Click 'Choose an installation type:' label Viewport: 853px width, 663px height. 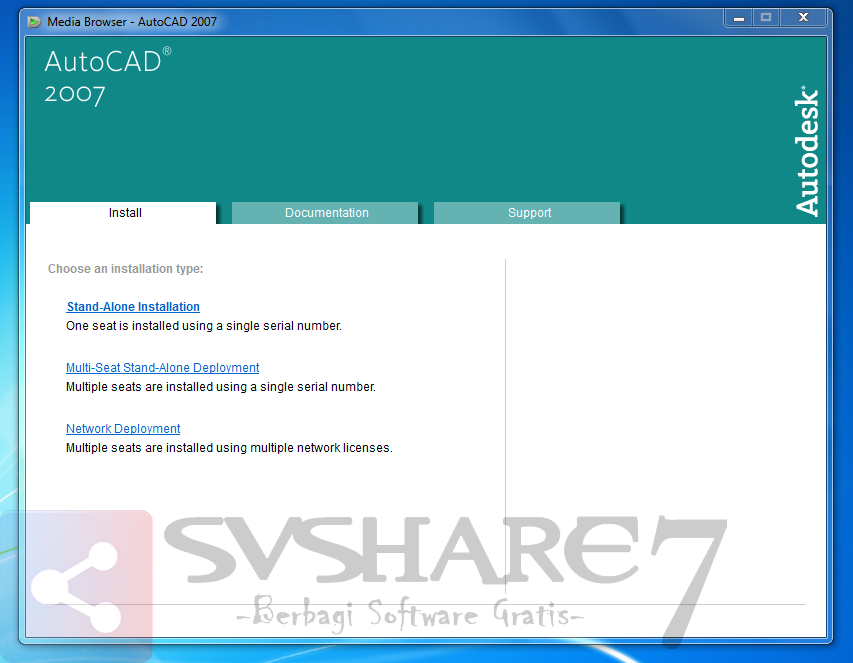126,269
